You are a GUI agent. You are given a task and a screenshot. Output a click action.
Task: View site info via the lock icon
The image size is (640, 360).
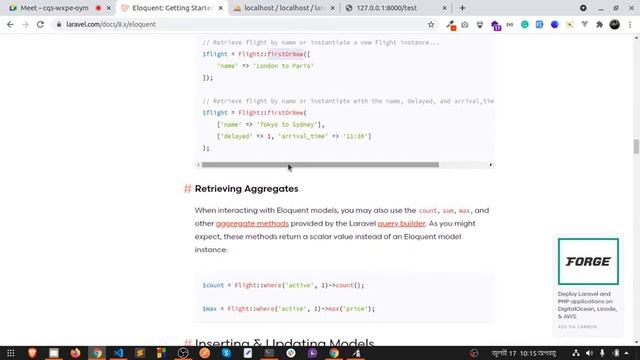[x=59, y=24]
